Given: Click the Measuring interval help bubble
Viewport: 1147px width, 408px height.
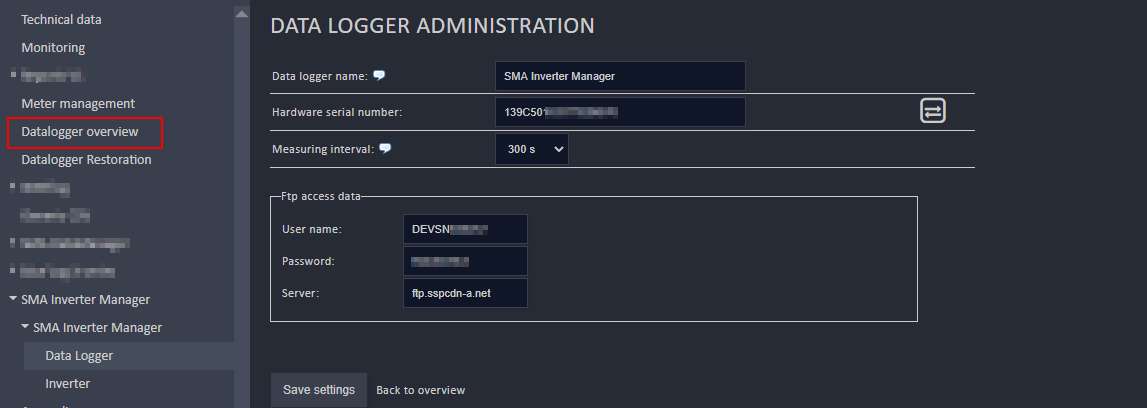Looking at the screenshot, I should [385, 149].
